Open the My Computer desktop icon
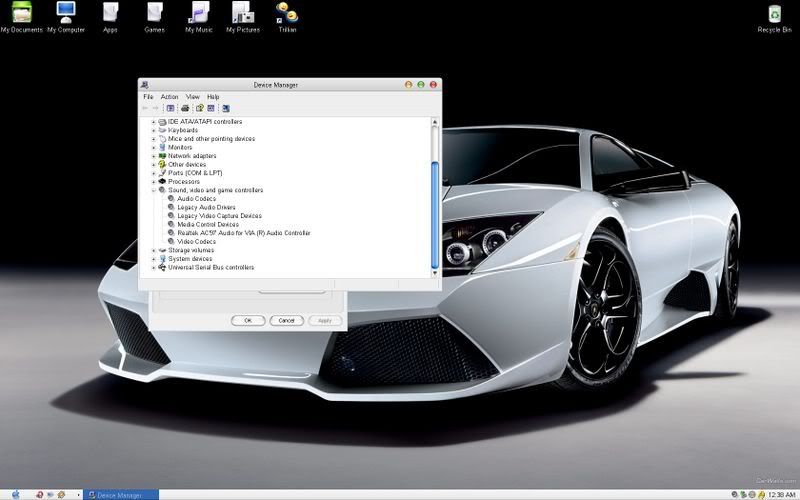800x500 pixels. pos(65,14)
